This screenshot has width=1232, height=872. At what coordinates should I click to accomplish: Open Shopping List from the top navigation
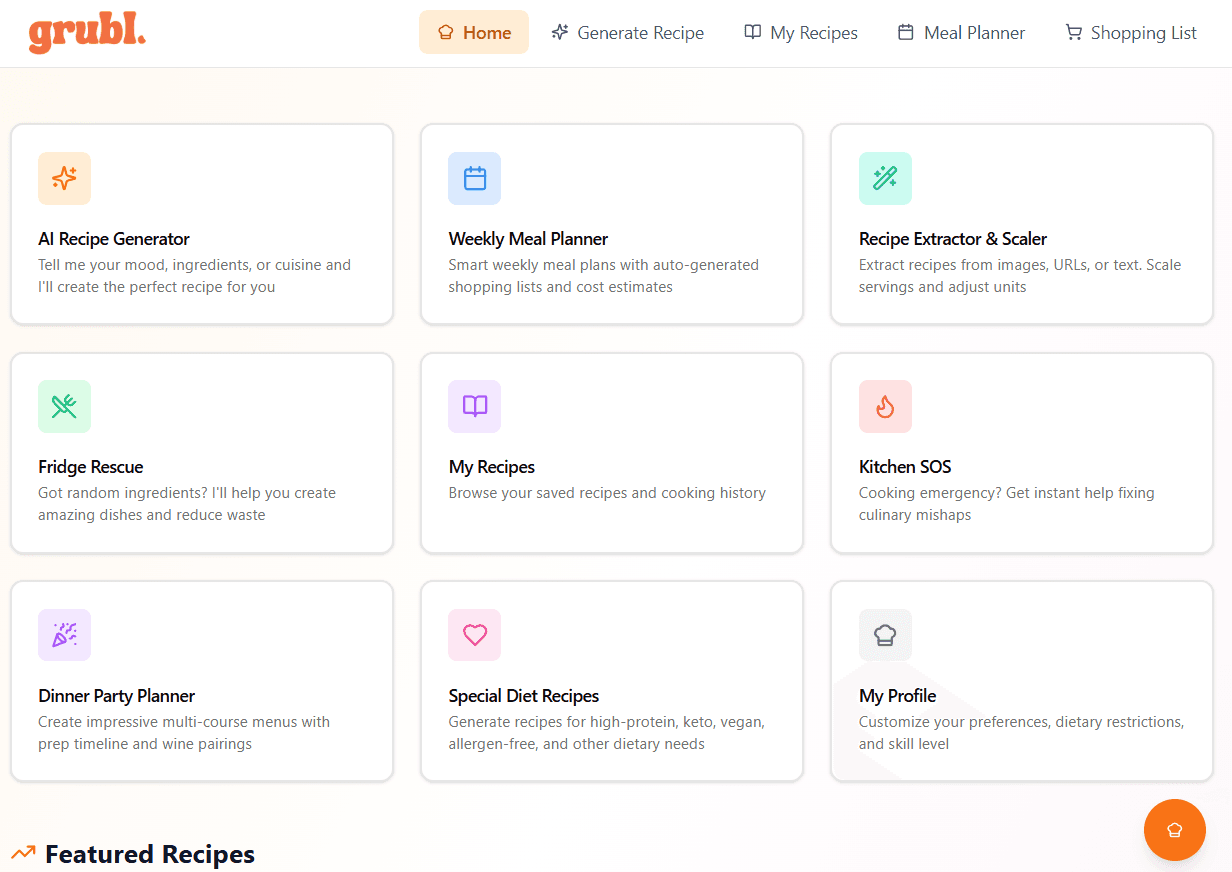coord(1131,33)
